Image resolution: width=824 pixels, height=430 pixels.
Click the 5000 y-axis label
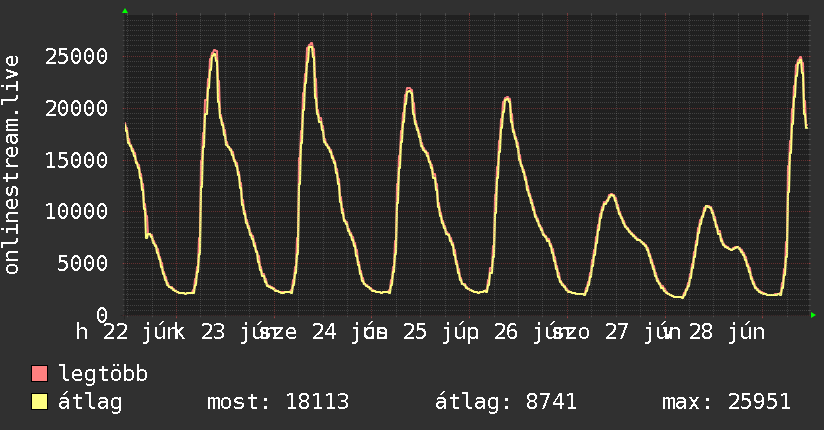(83, 263)
